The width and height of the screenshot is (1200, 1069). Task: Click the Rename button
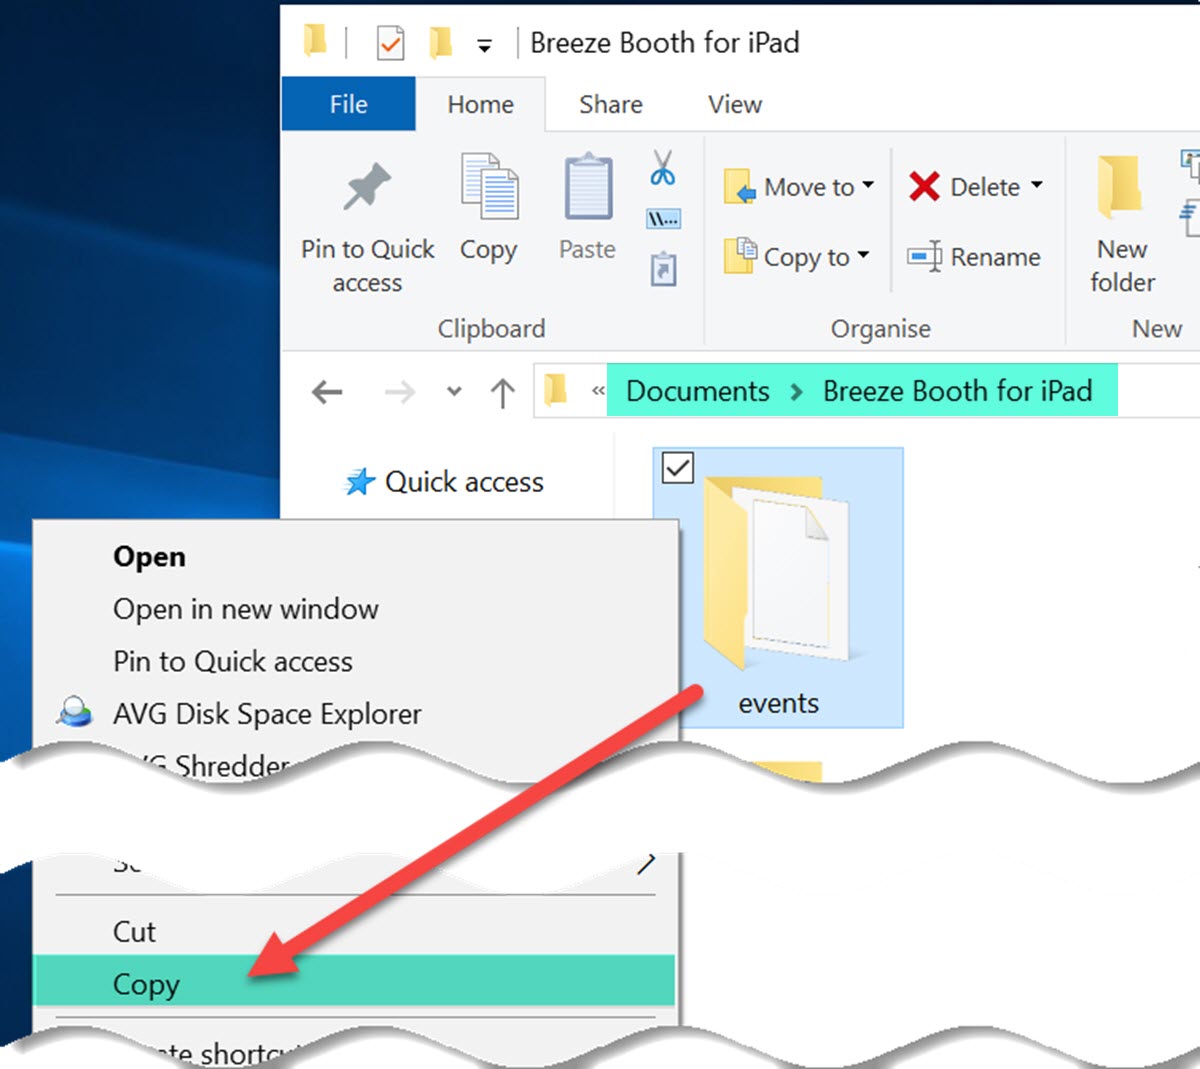click(x=973, y=257)
